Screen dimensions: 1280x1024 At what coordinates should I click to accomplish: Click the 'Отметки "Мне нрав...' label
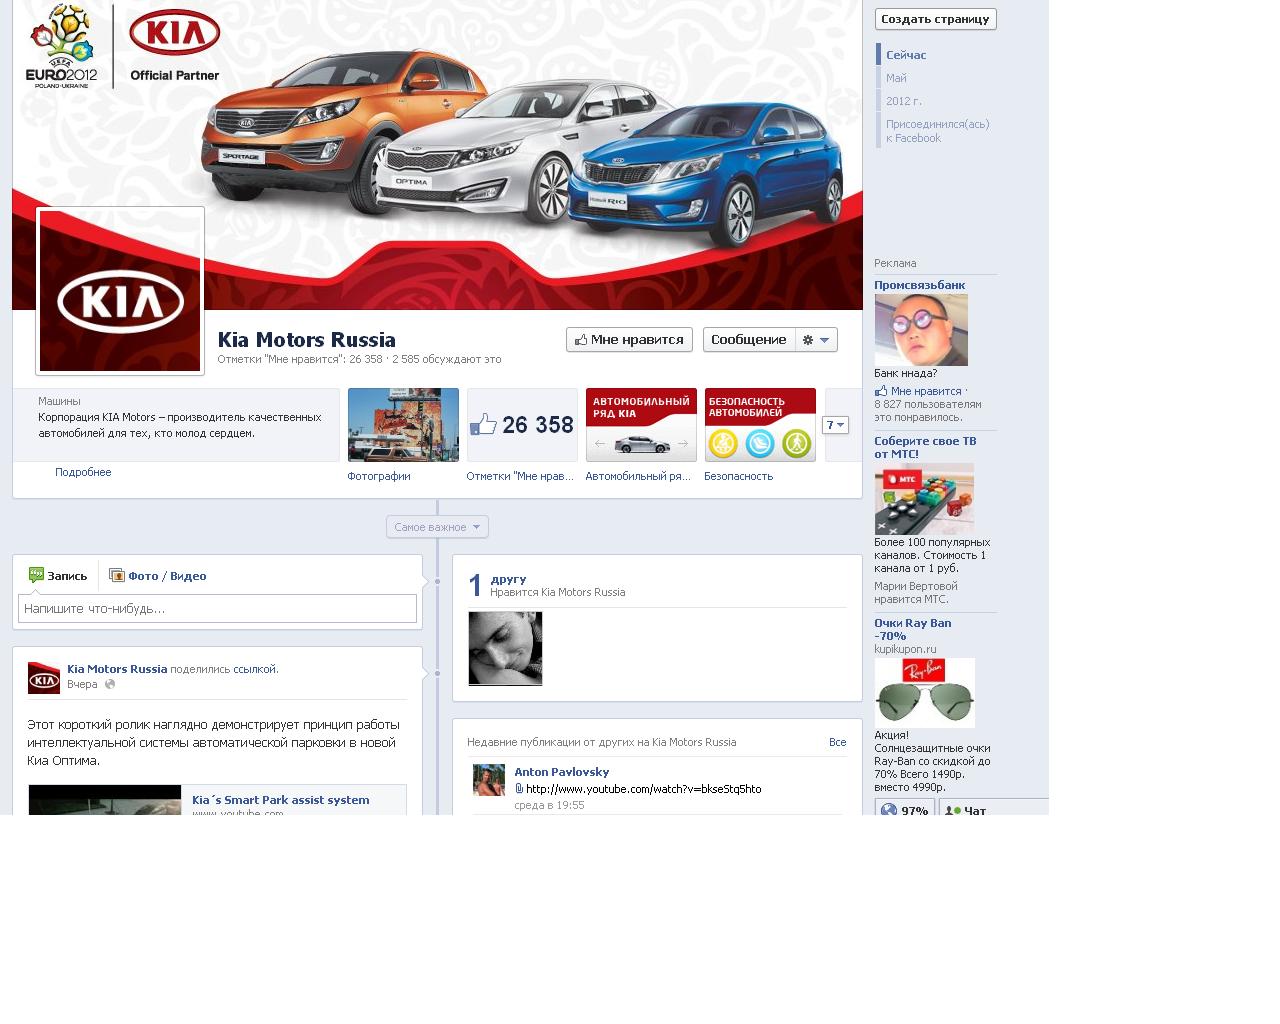pyautogui.click(x=520, y=476)
